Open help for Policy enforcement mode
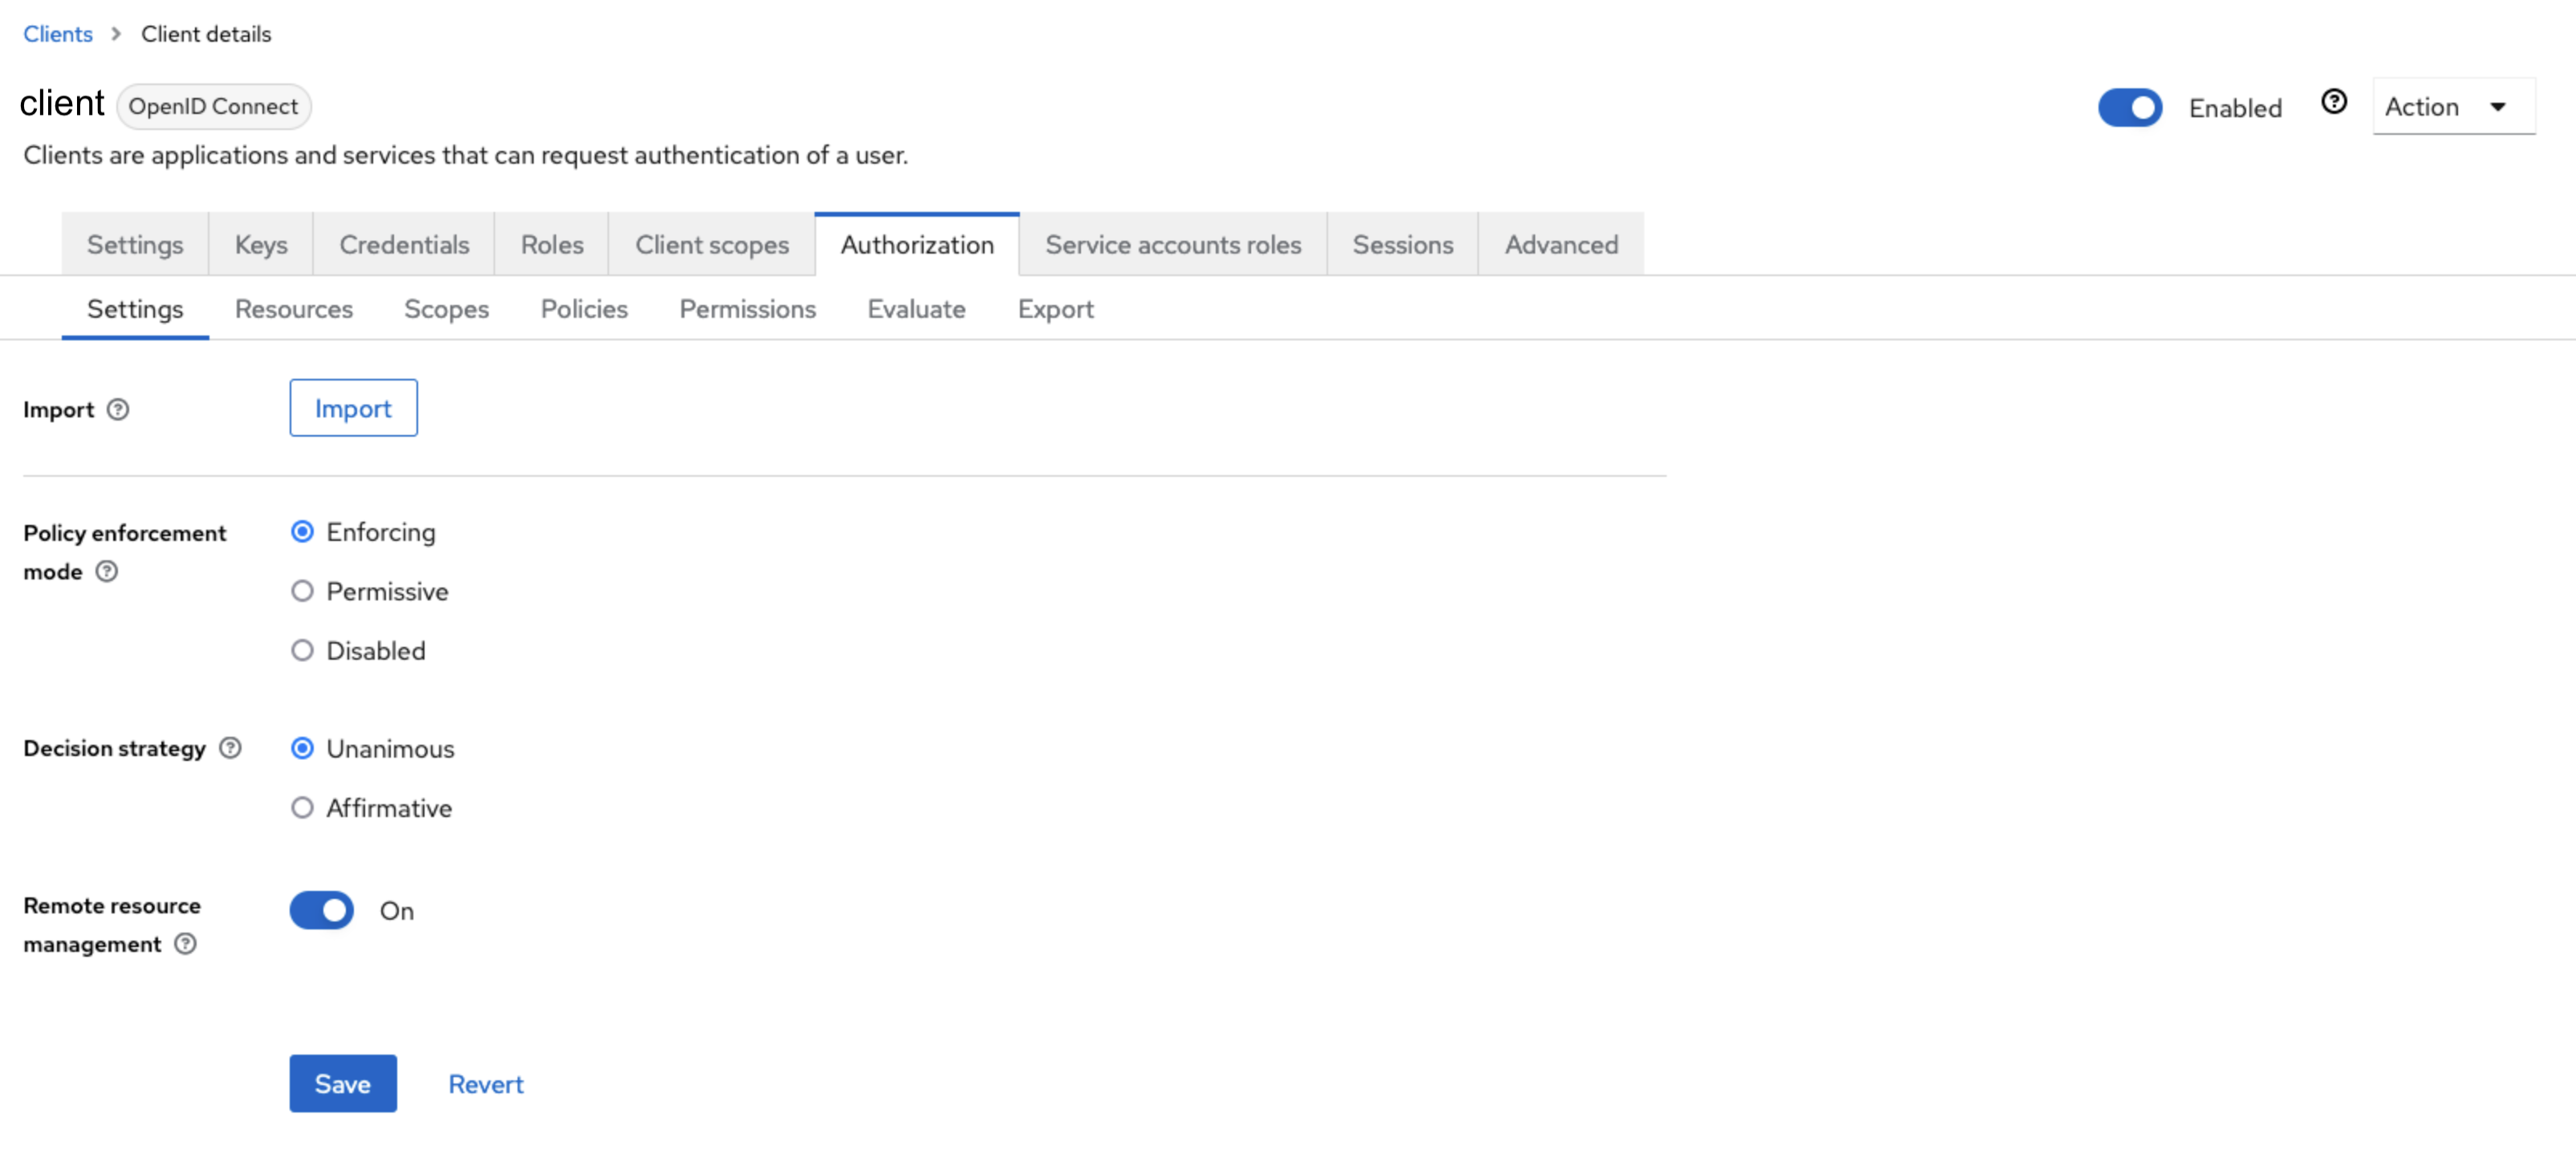The height and width of the screenshot is (1163, 2576). (x=105, y=572)
